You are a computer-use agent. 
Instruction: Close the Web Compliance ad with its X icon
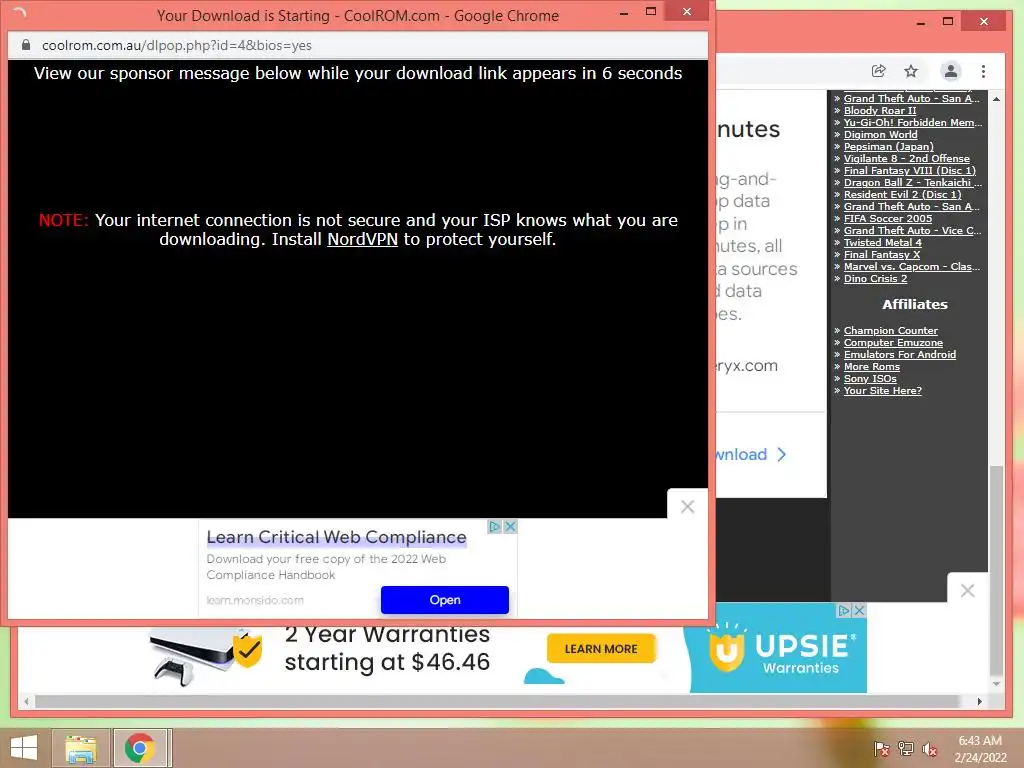coord(511,526)
